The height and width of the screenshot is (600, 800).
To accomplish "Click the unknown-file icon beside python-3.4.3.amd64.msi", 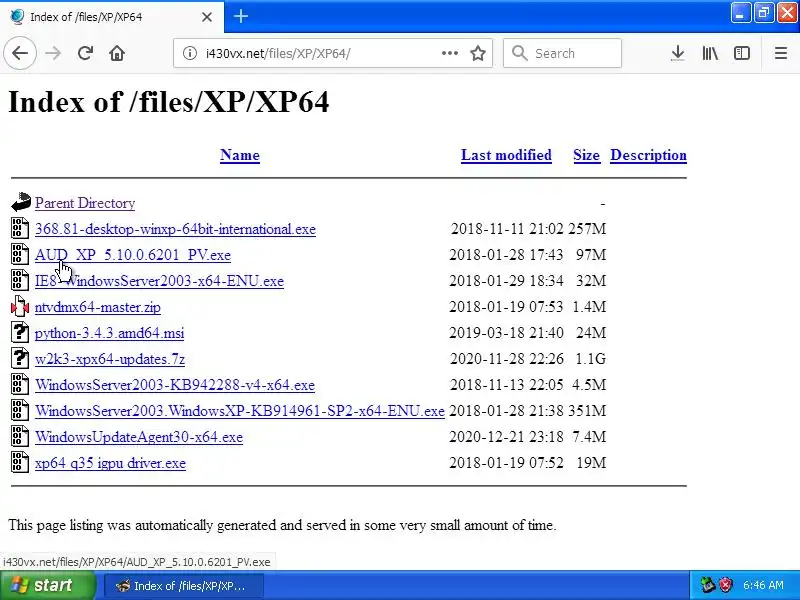I will [x=20, y=333].
